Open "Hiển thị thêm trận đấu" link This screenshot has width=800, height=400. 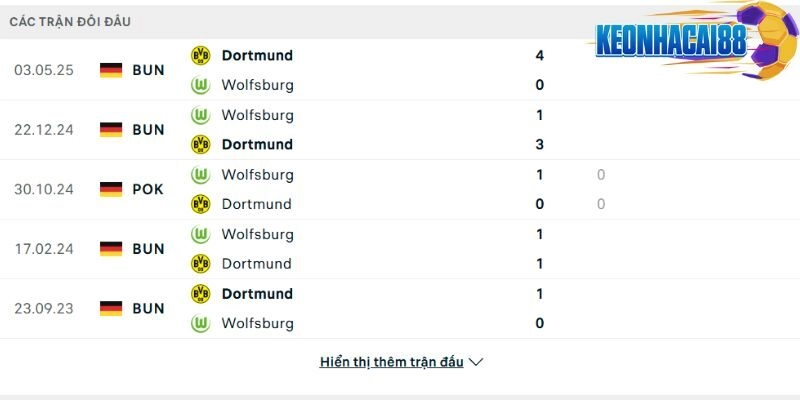click(x=391, y=362)
